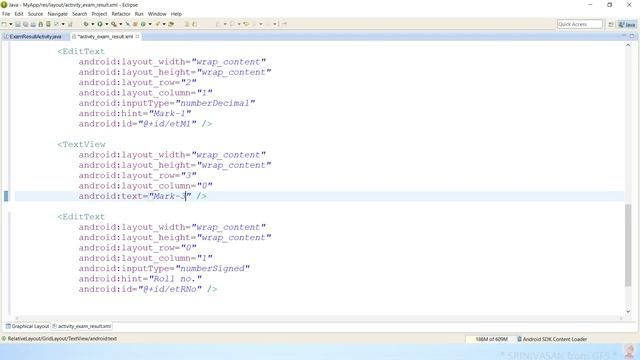
Task: Open the Refactor menu
Action: (121, 14)
